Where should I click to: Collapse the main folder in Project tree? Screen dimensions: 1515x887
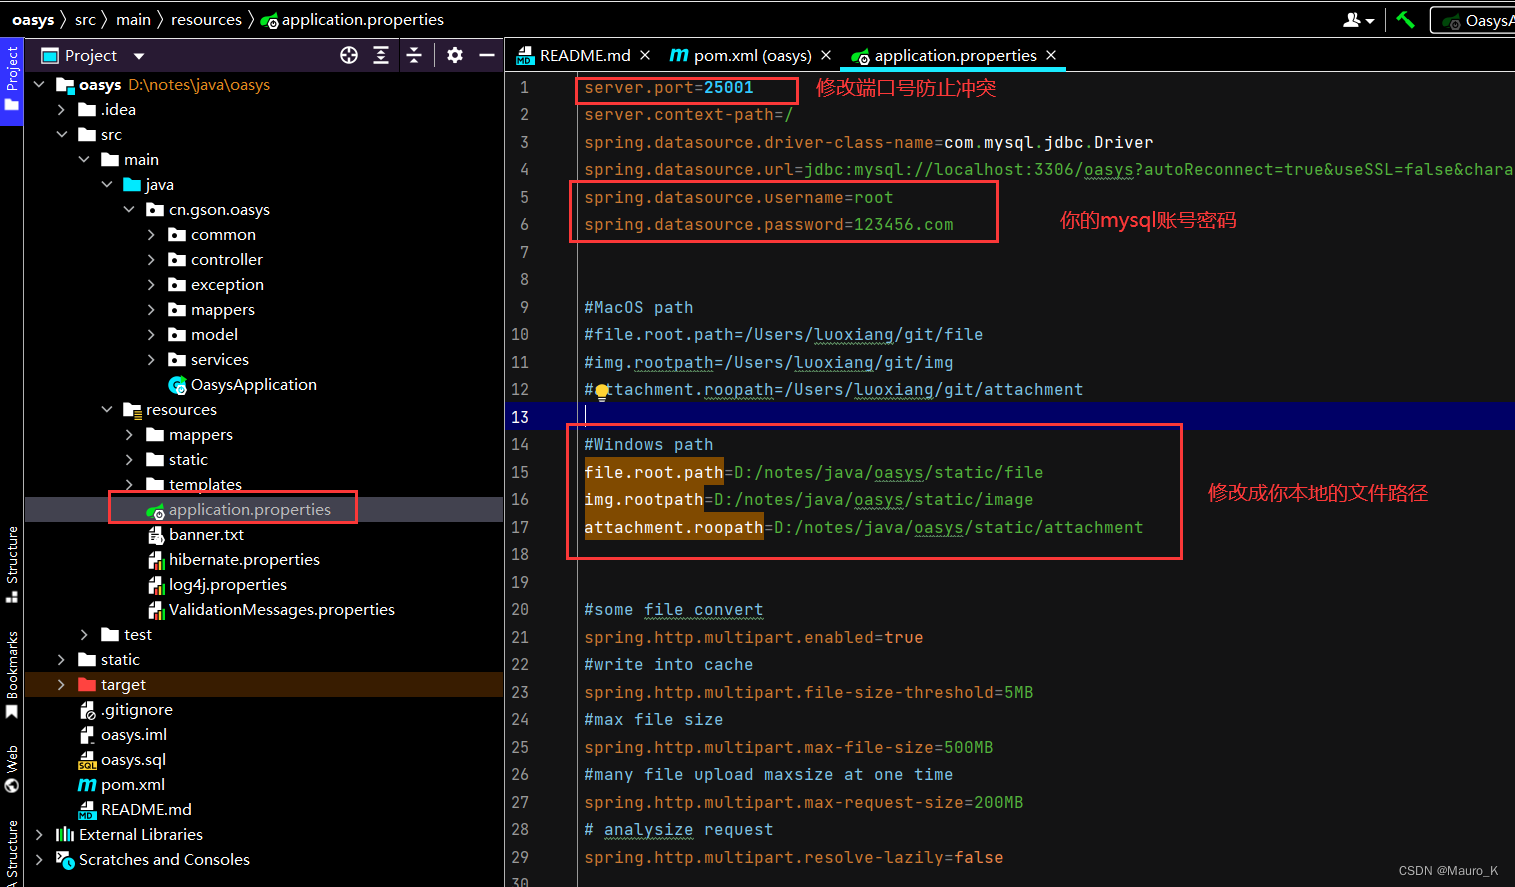point(84,159)
